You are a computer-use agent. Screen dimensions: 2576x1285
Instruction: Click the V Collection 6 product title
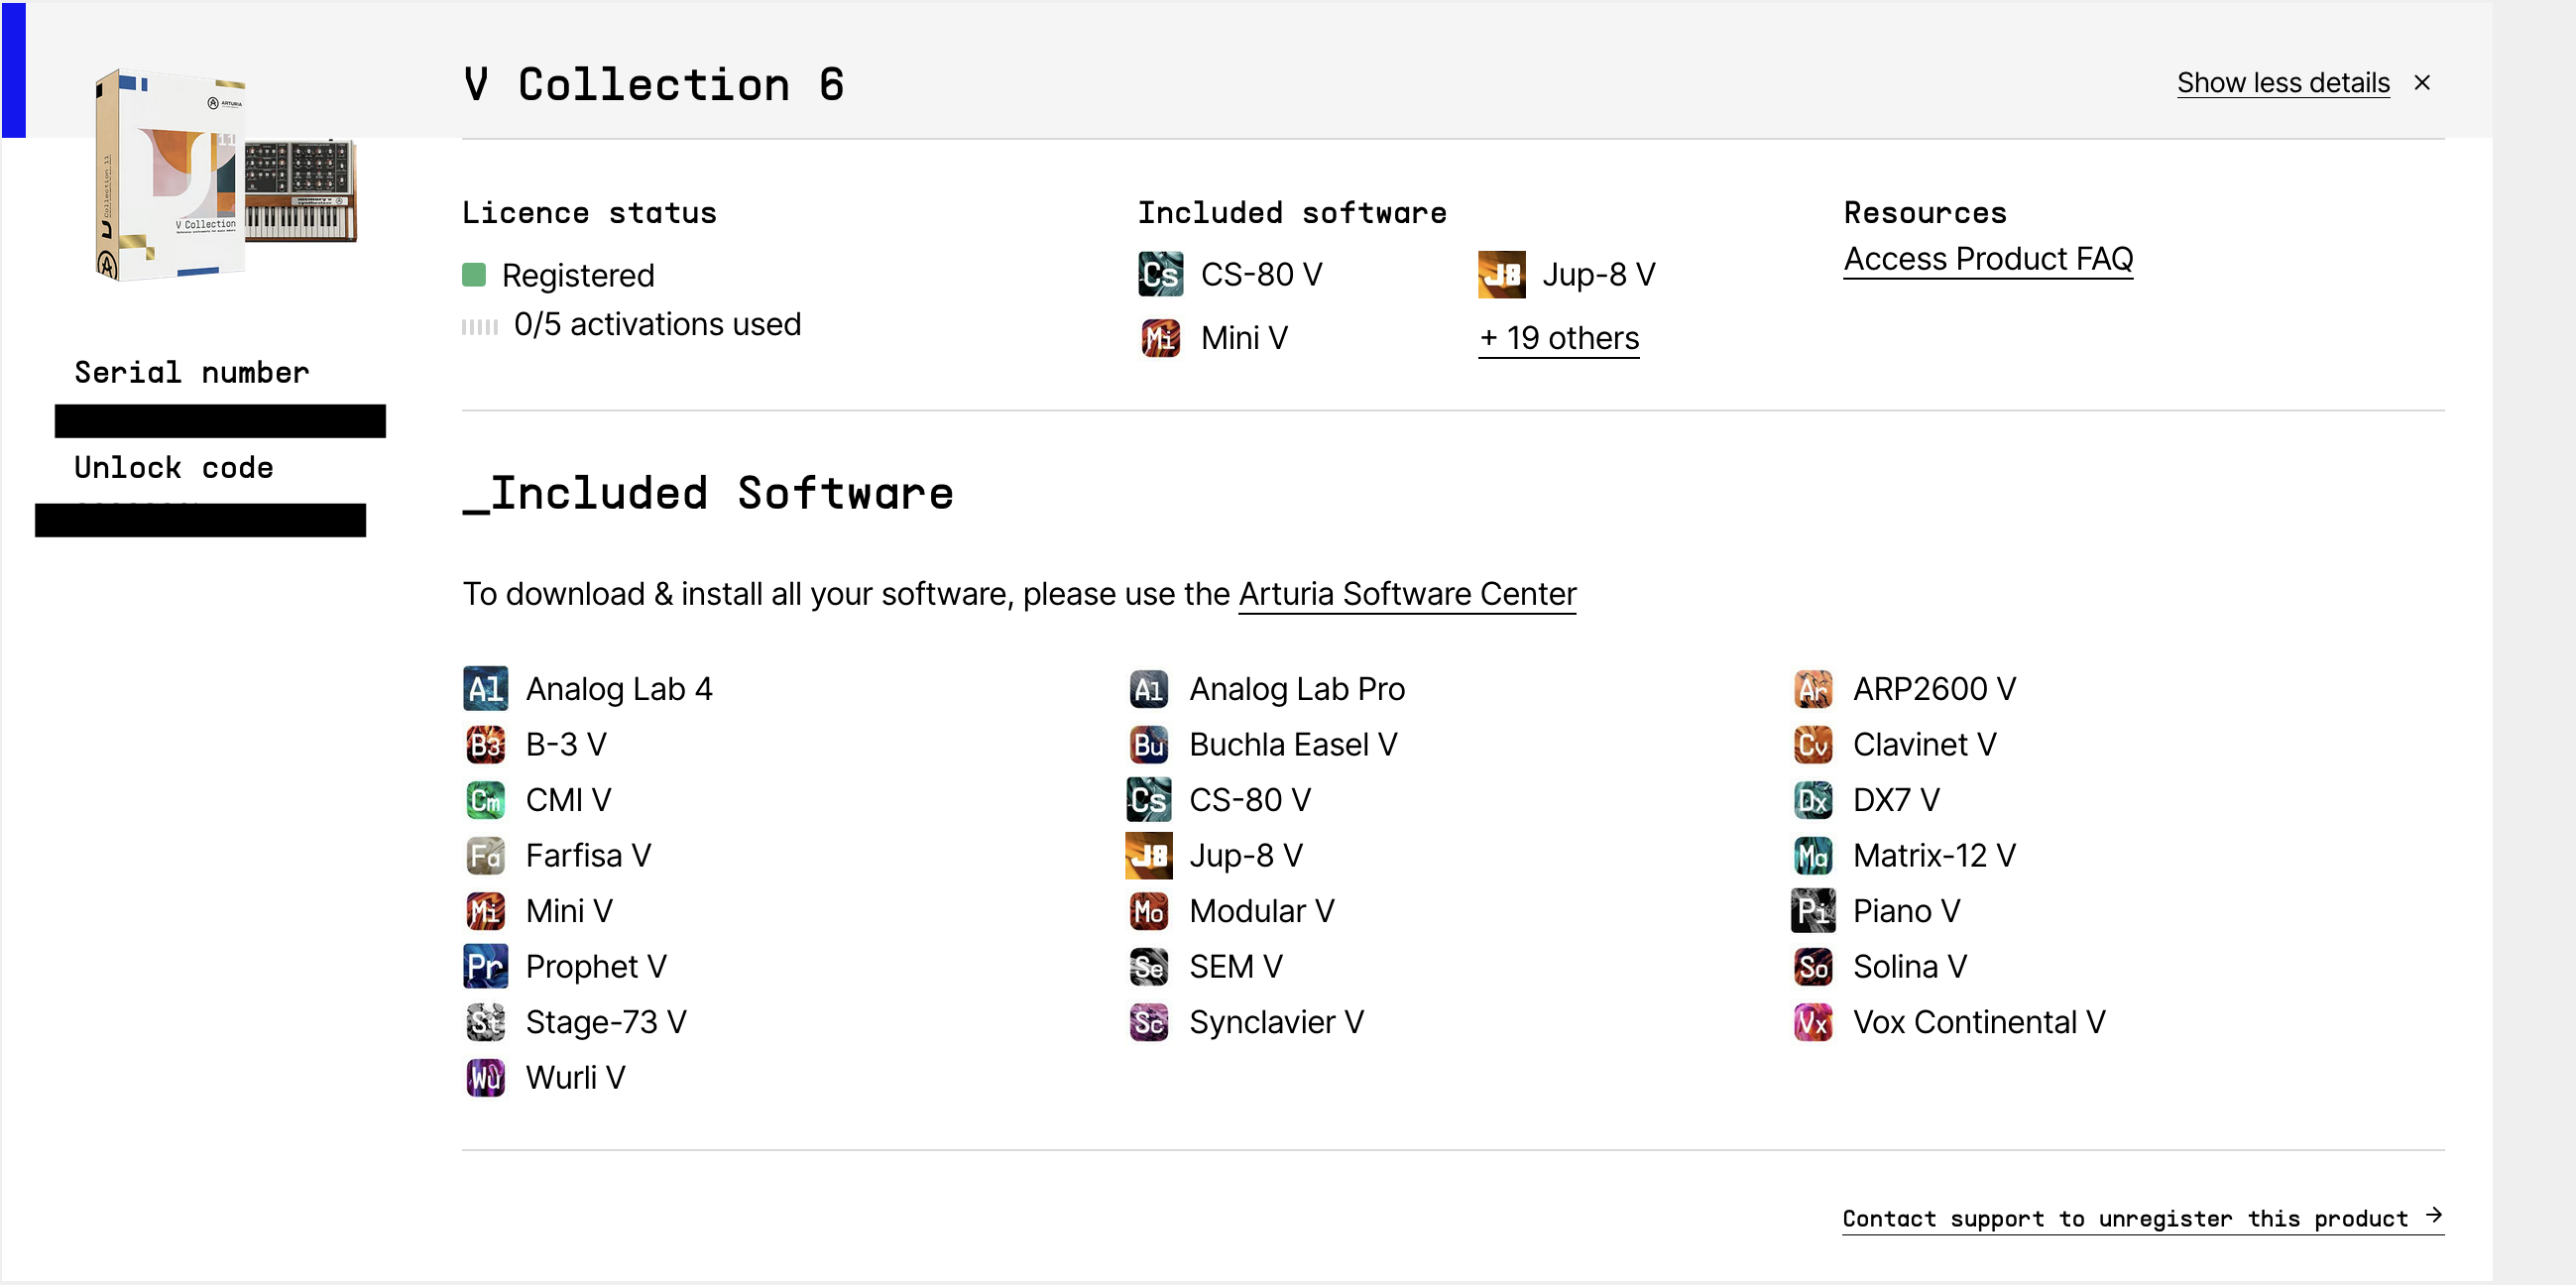[654, 84]
